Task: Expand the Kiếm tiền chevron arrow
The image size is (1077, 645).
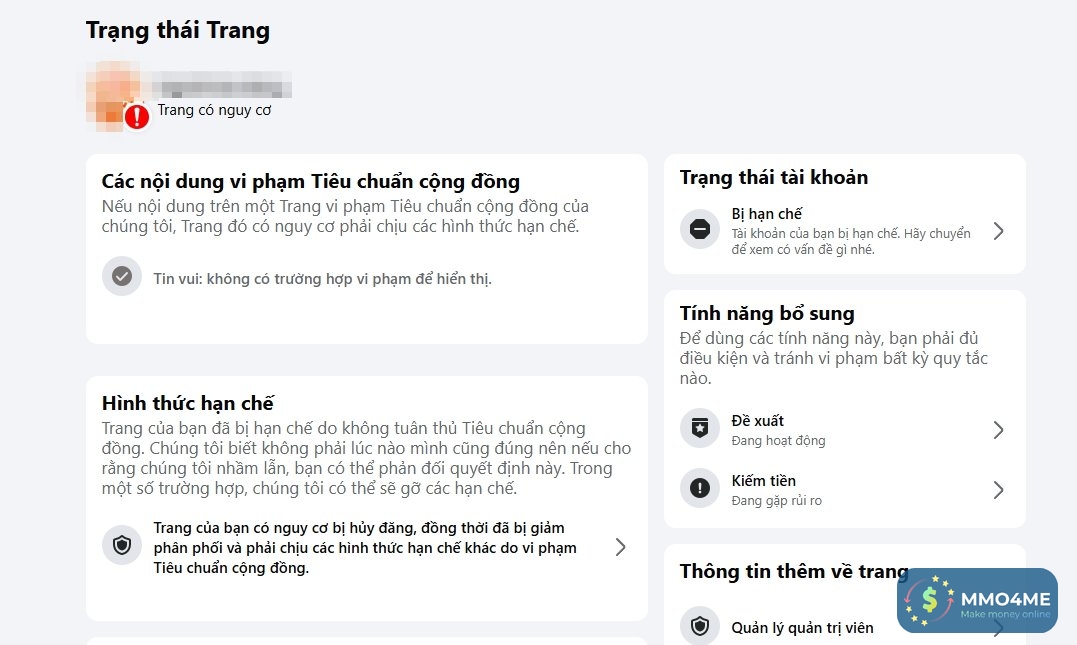Action: pos(998,490)
